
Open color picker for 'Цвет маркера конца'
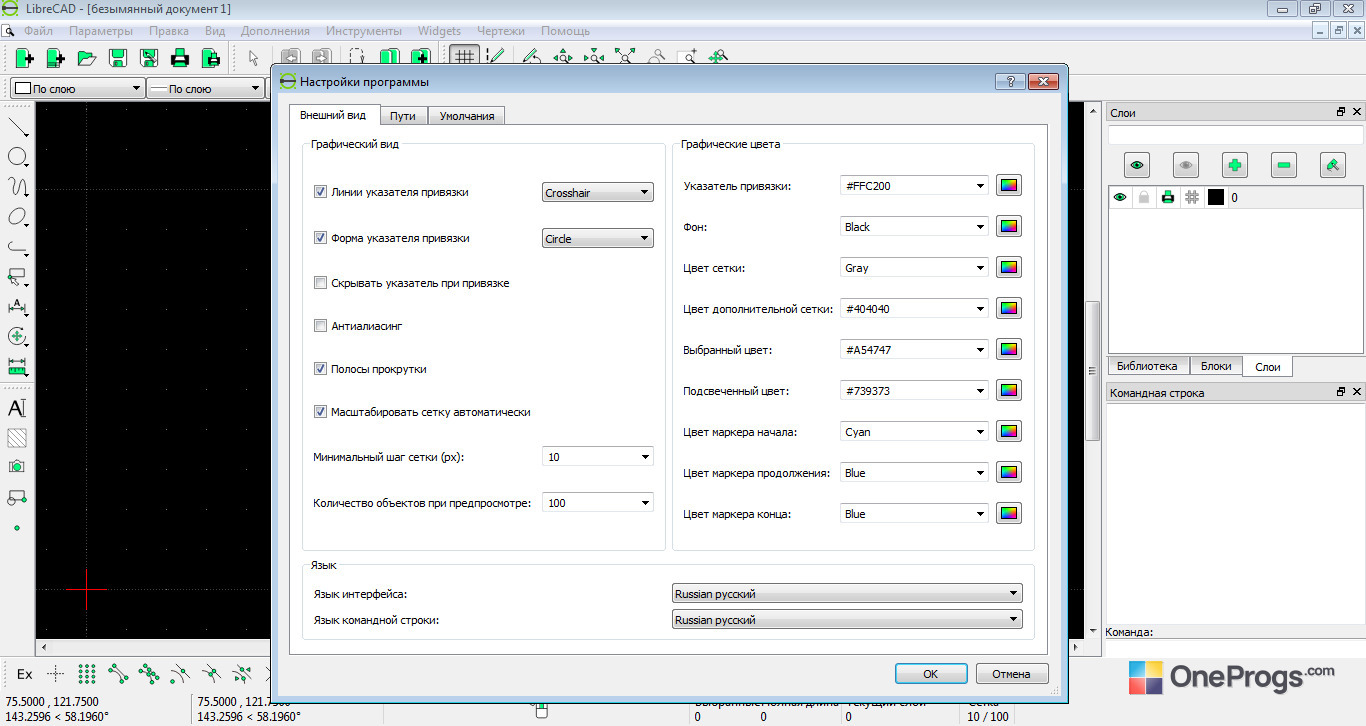click(1009, 514)
